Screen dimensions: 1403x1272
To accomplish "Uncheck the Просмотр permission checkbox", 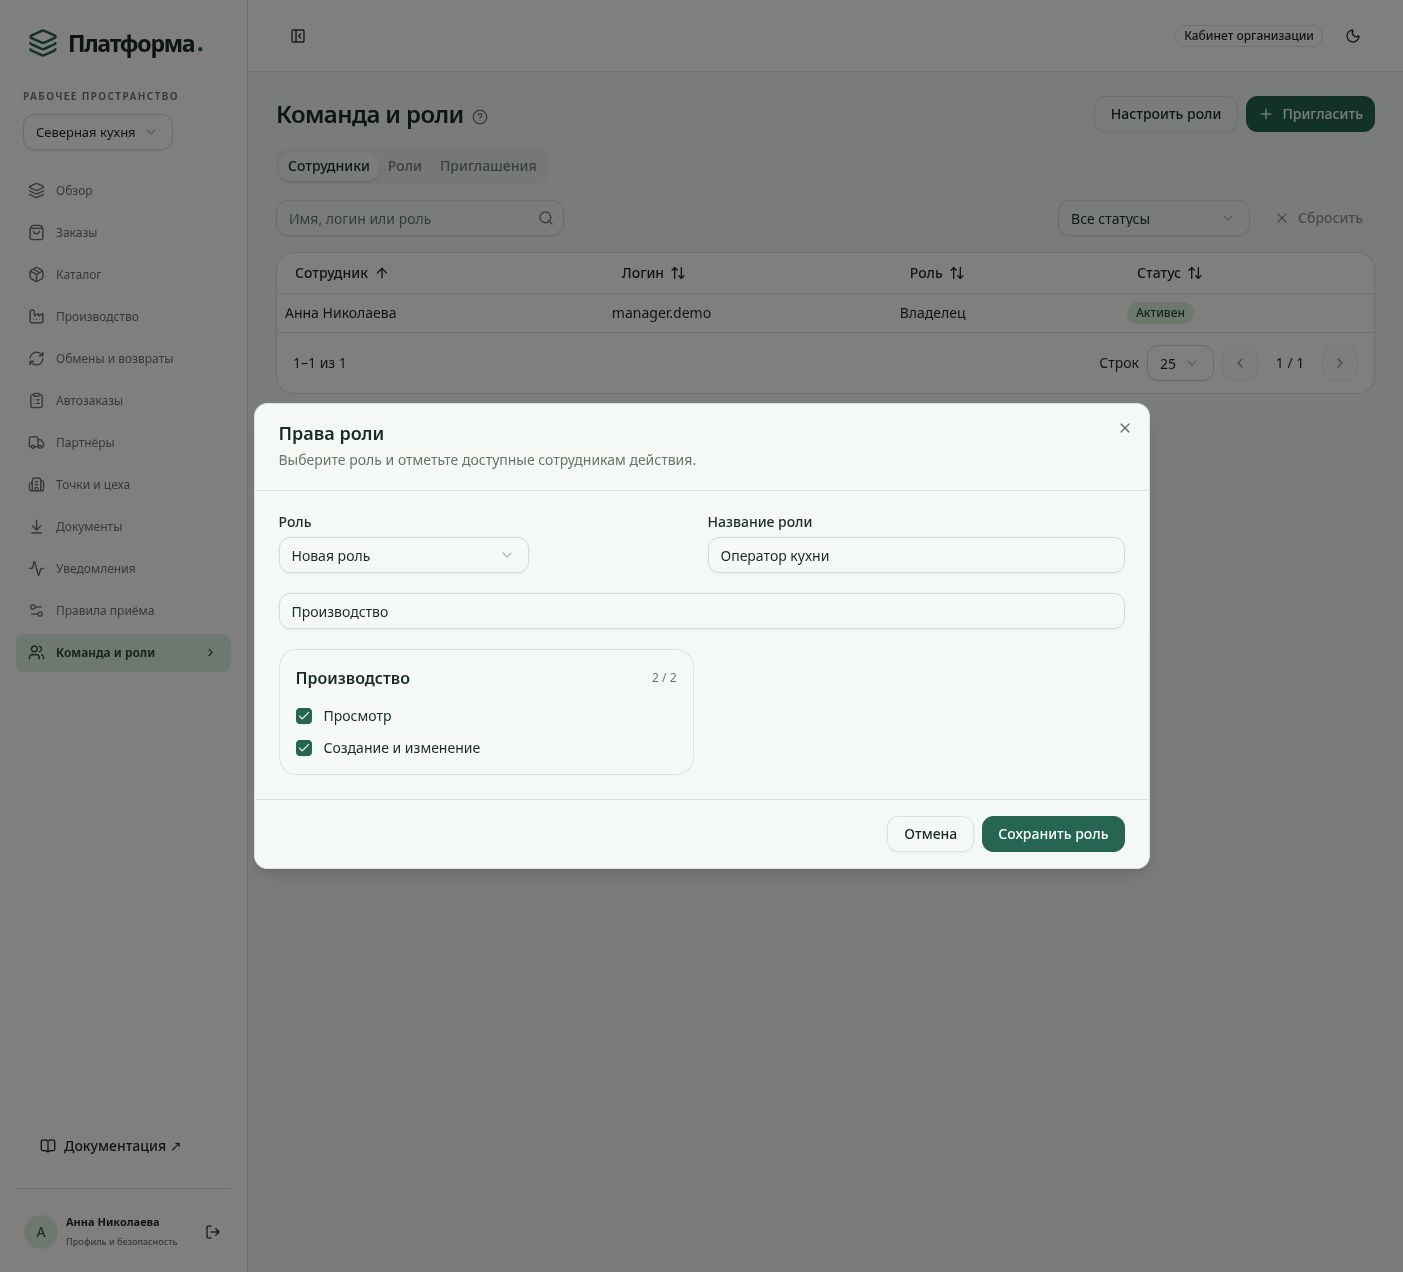I will 304,716.
